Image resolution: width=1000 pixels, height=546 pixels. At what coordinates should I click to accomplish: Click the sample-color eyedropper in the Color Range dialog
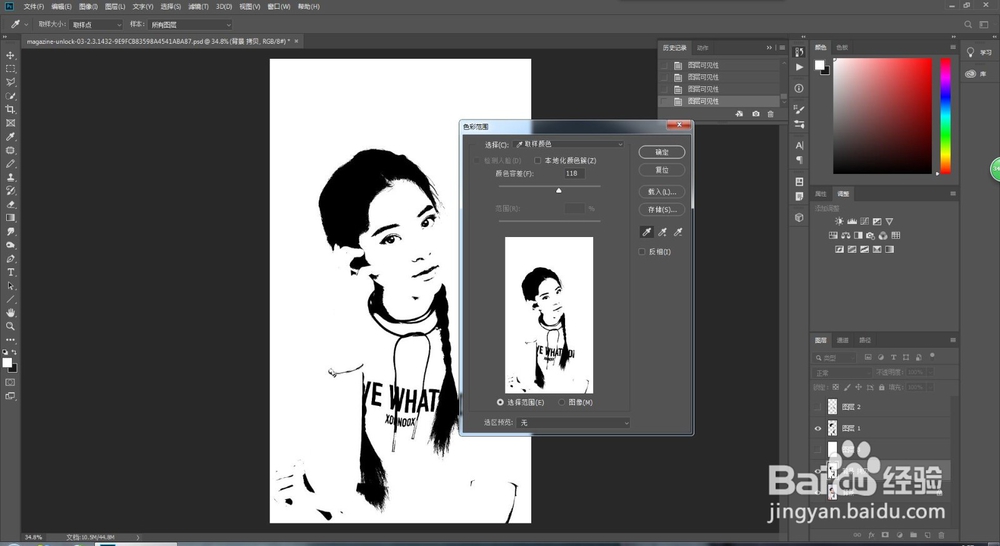pyautogui.click(x=647, y=232)
